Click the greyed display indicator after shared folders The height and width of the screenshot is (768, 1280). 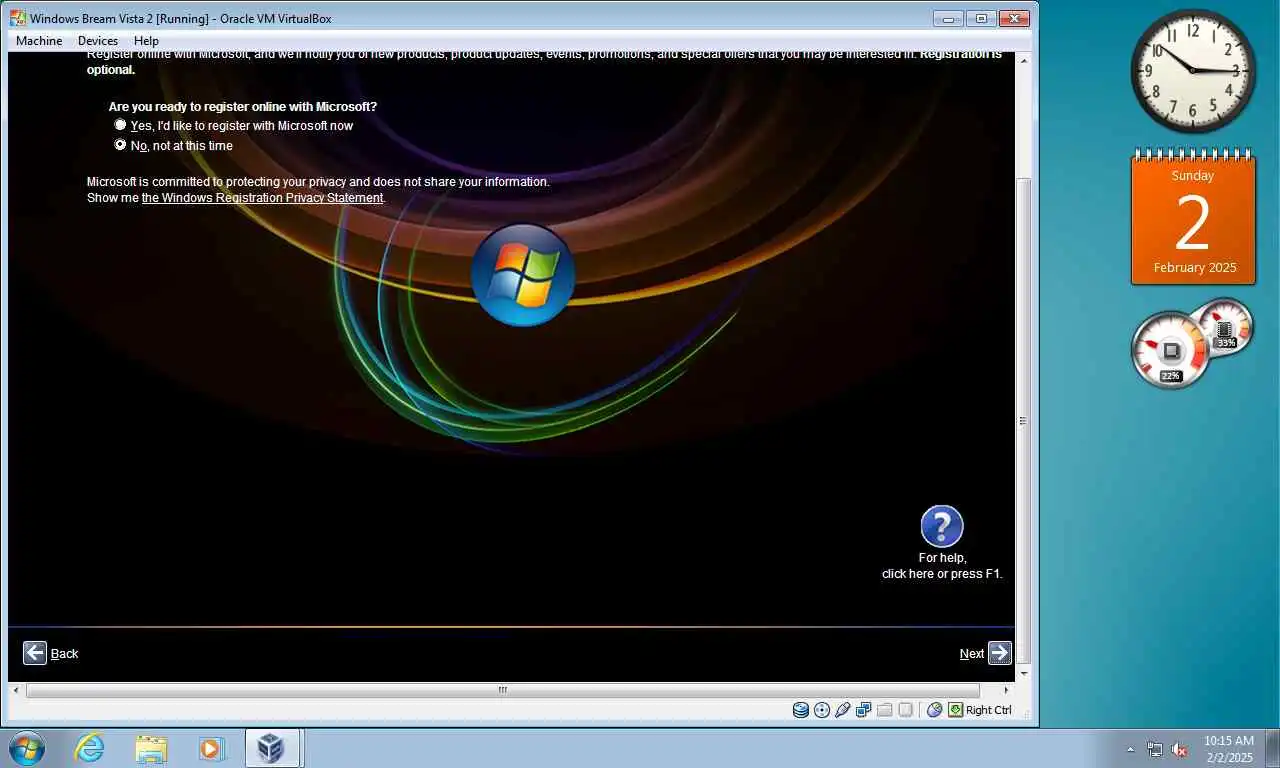point(905,710)
